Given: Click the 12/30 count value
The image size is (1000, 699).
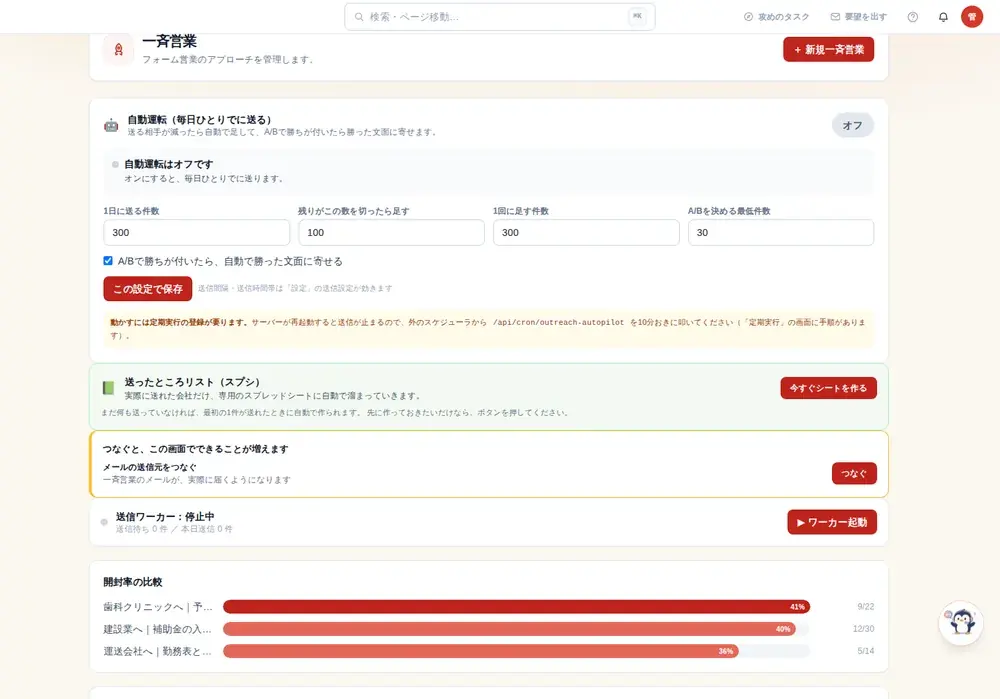Looking at the screenshot, I should pos(864,629).
